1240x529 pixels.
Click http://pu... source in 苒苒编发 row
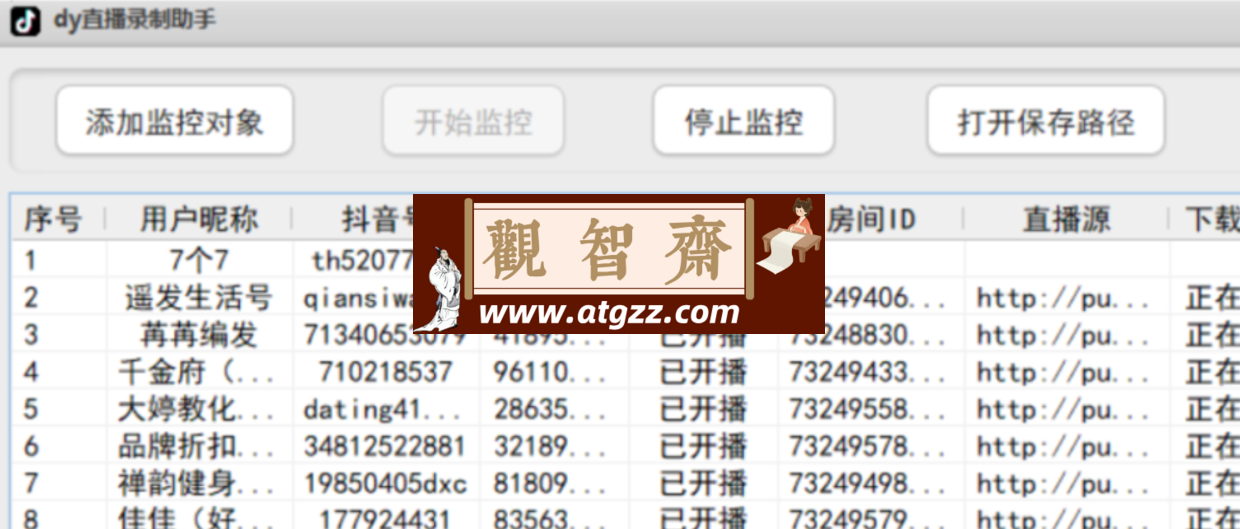coord(1064,334)
